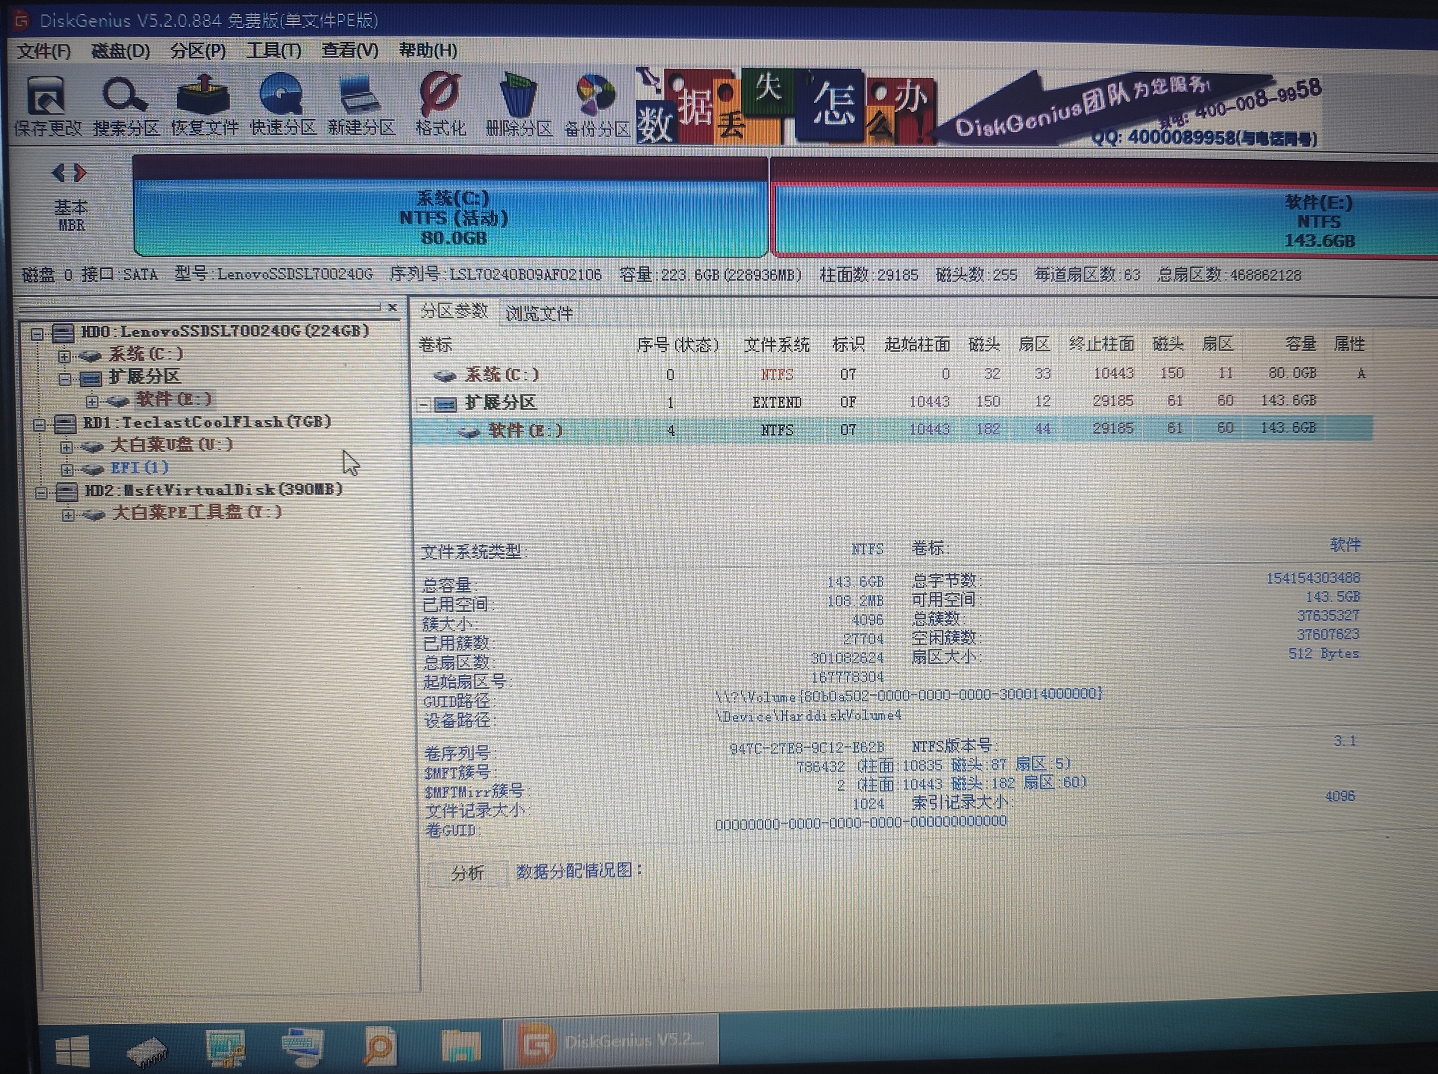
Task: Click the Save Changes (保存更改) toolbar icon
Action: coord(46,105)
